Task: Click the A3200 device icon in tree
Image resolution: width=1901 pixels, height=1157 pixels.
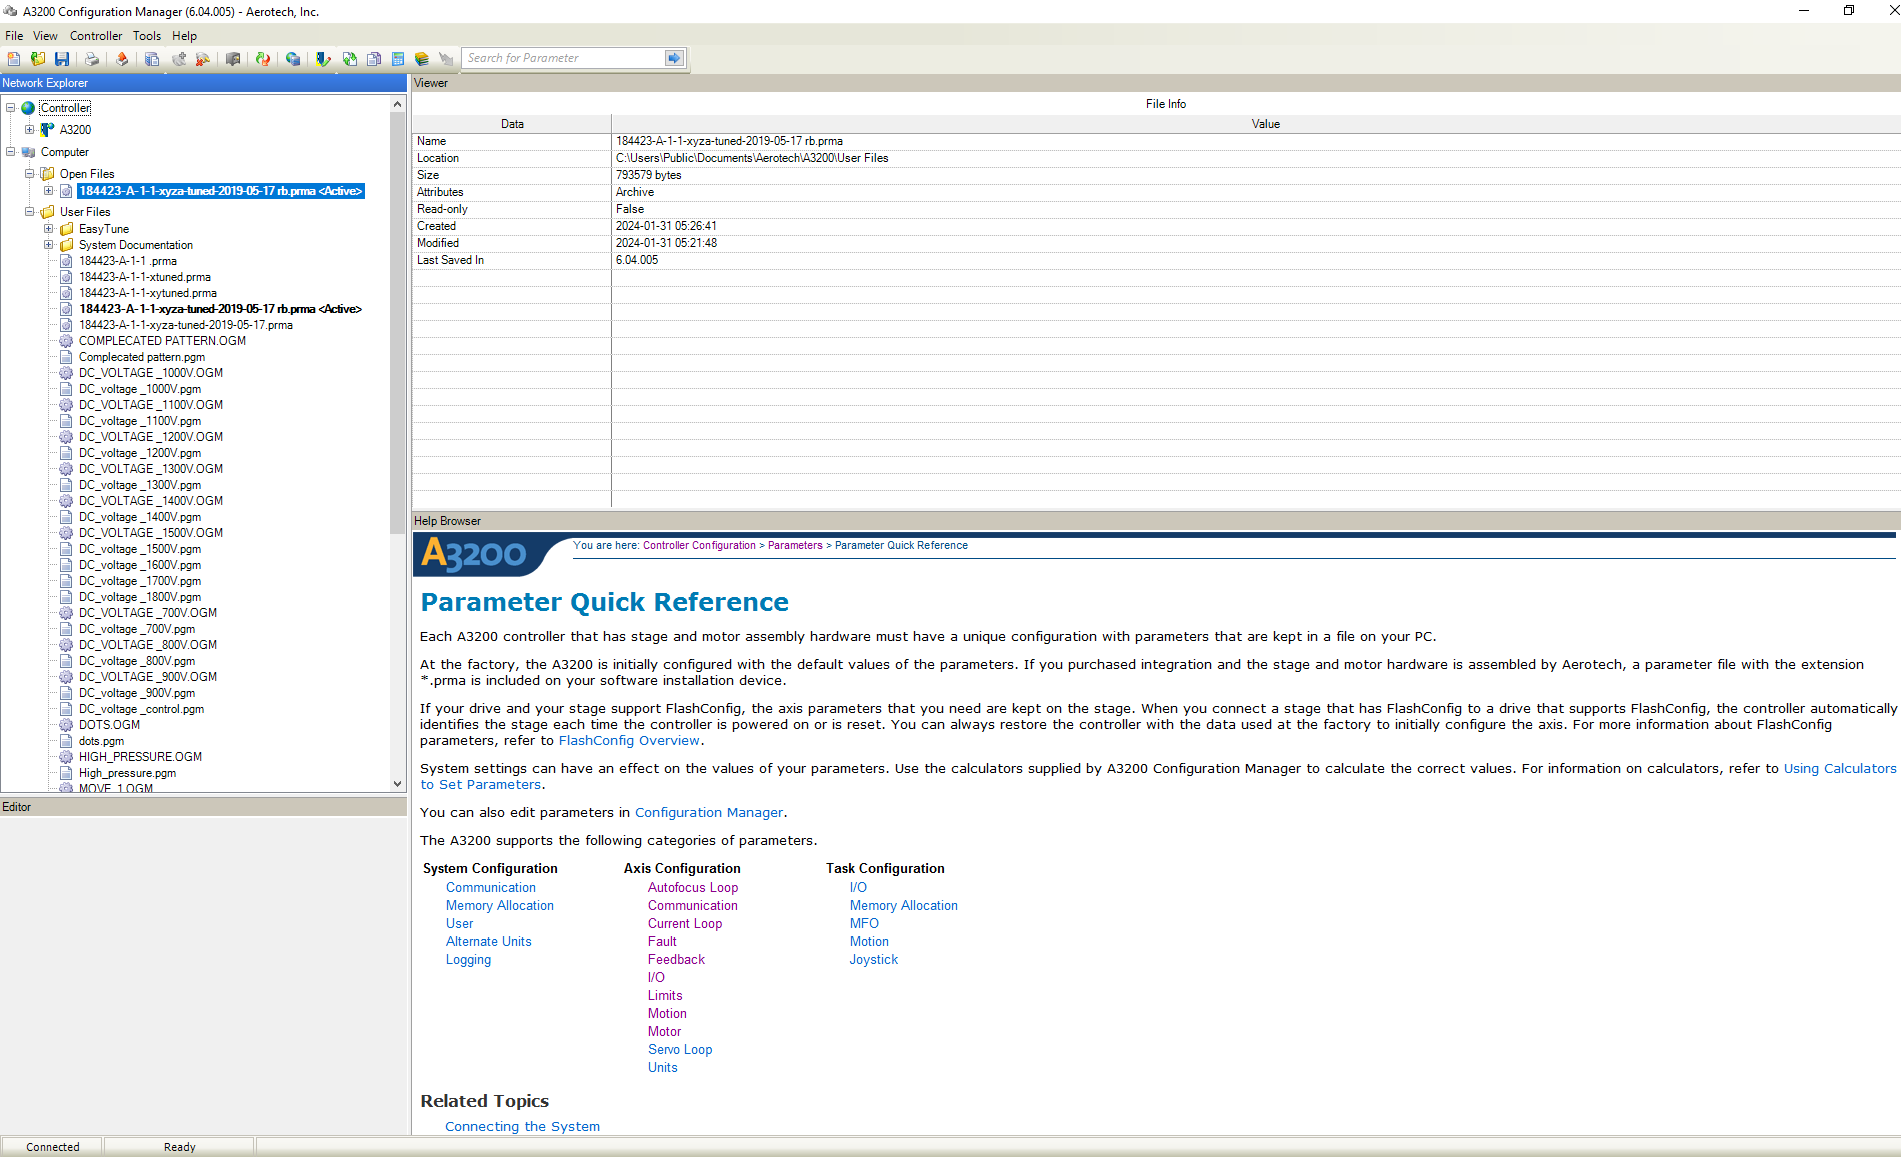Action: click(x=47, y=130)
